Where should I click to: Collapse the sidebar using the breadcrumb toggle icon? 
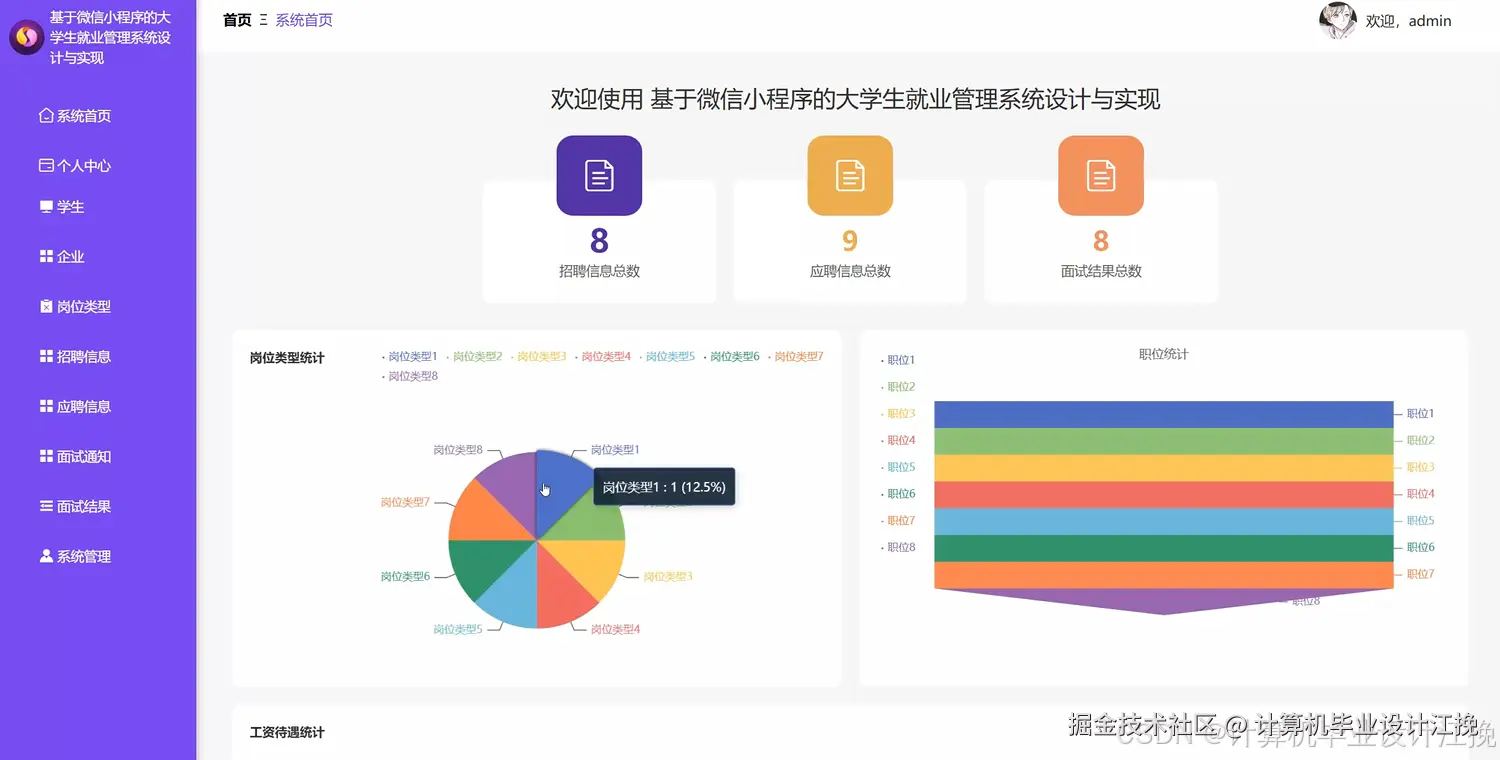(262, 19)
